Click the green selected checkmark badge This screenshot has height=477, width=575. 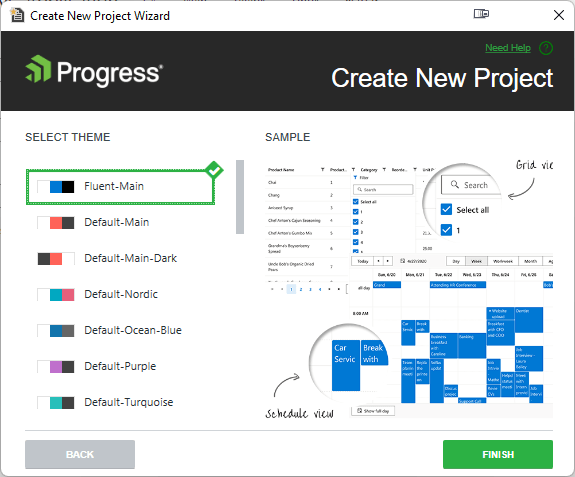point(214,170)
